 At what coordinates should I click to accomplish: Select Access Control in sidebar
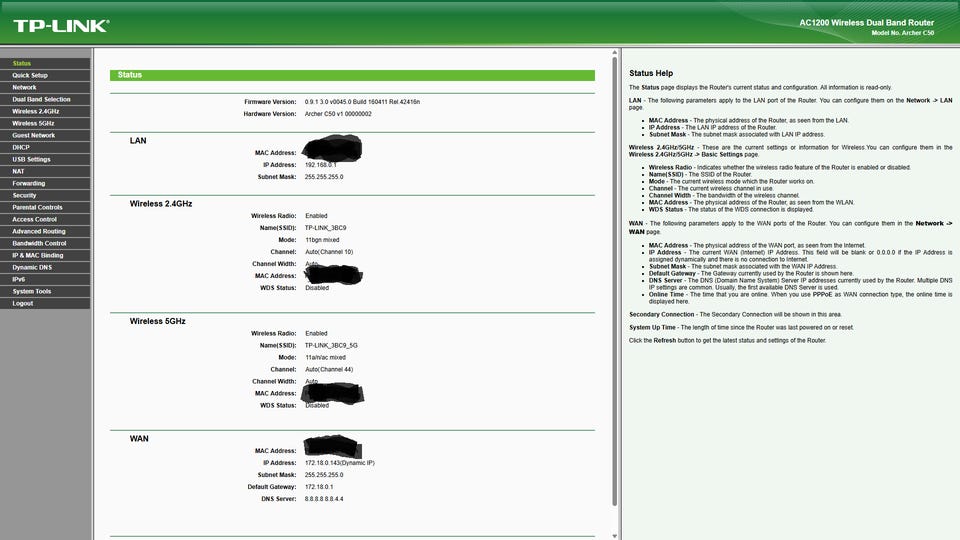[45, 219]
